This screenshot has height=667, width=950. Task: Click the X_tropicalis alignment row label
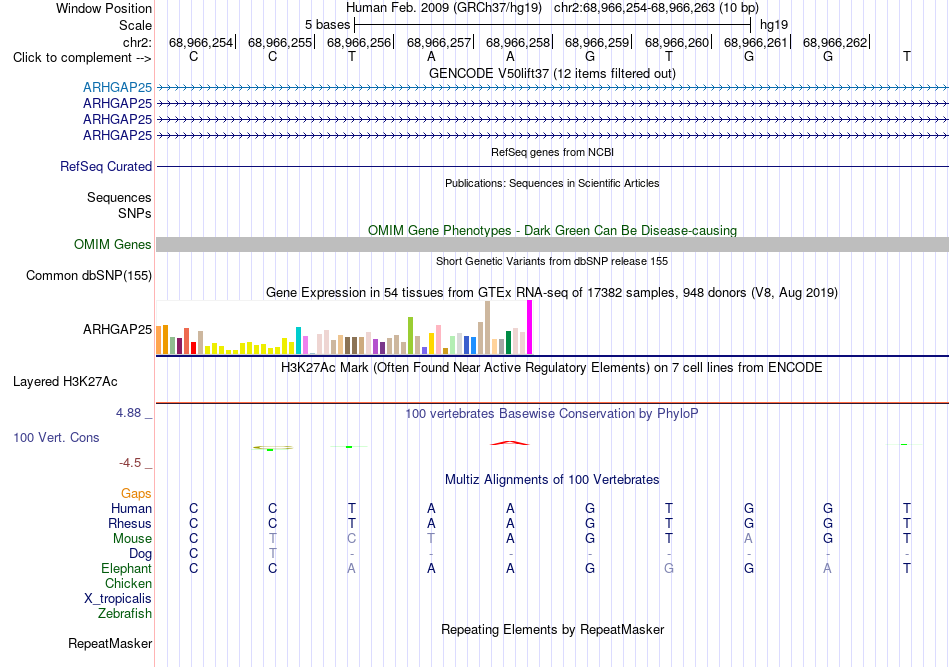[x=118, y=599]
